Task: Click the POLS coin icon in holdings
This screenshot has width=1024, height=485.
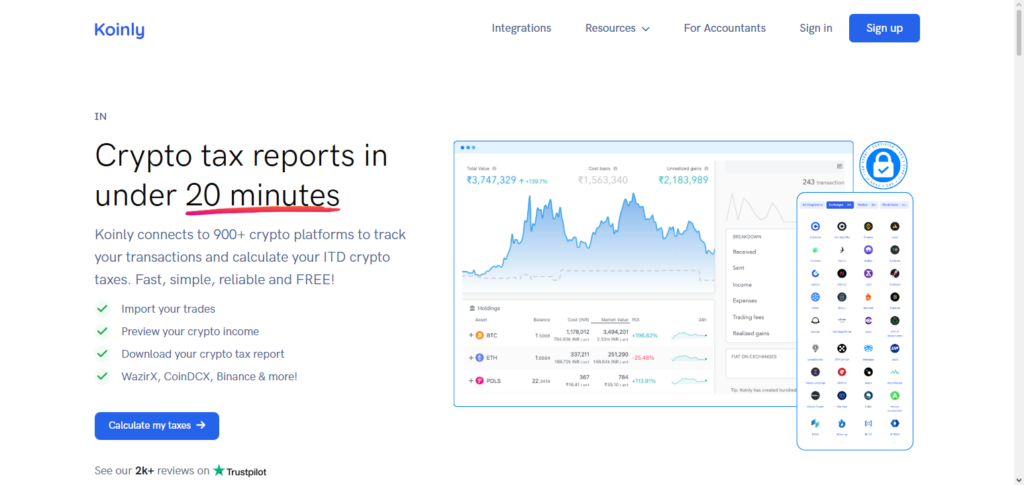Action: tap(479, 380)
